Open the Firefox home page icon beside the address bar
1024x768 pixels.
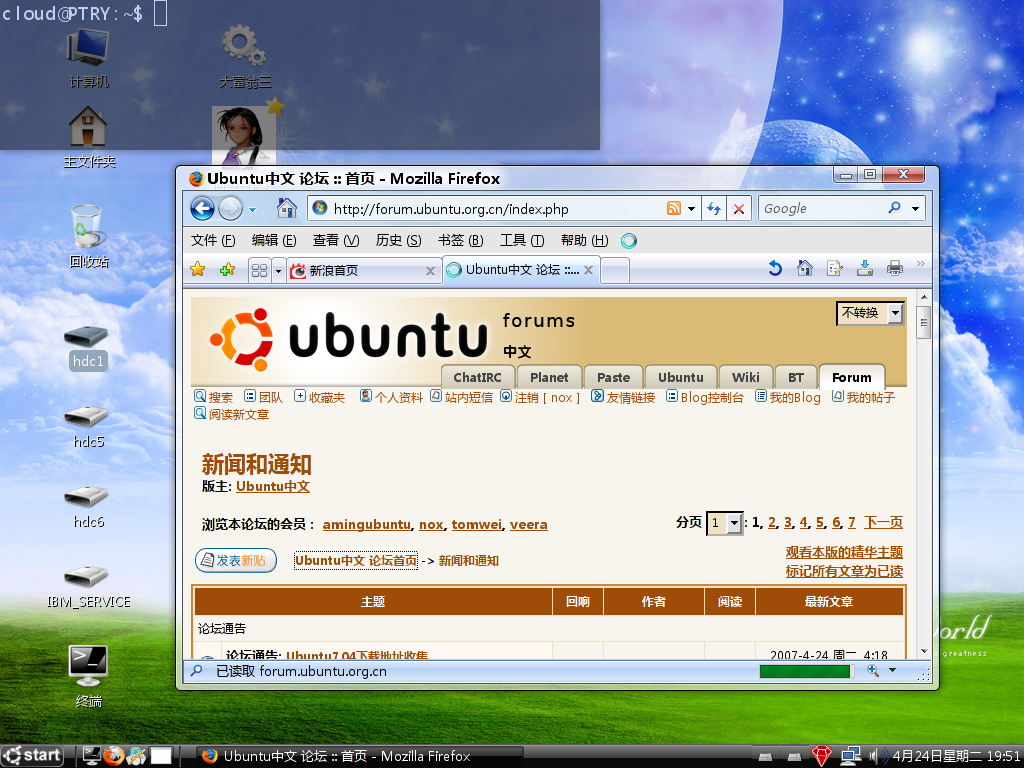click(x=287, y=208)
